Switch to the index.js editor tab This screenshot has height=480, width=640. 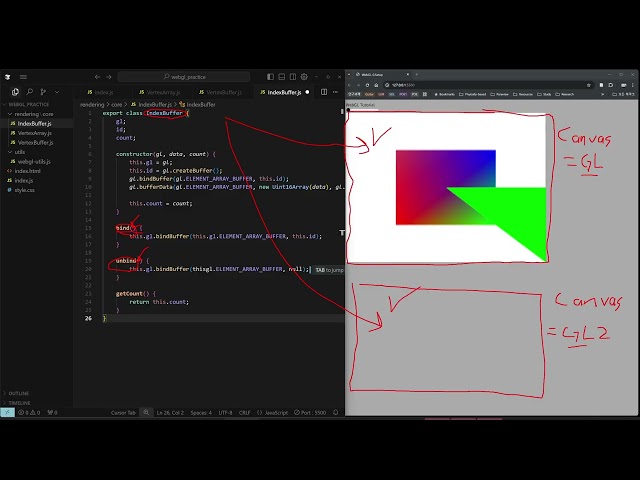(x=100, y=92)
